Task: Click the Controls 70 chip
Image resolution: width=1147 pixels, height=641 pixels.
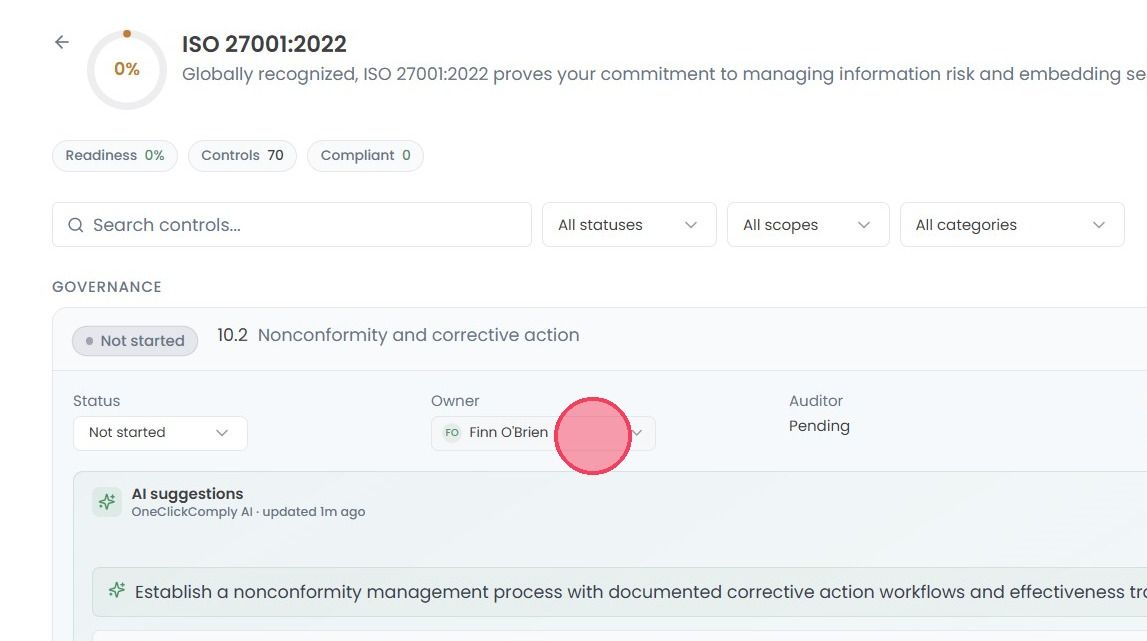Action: [x=242, y=156]
